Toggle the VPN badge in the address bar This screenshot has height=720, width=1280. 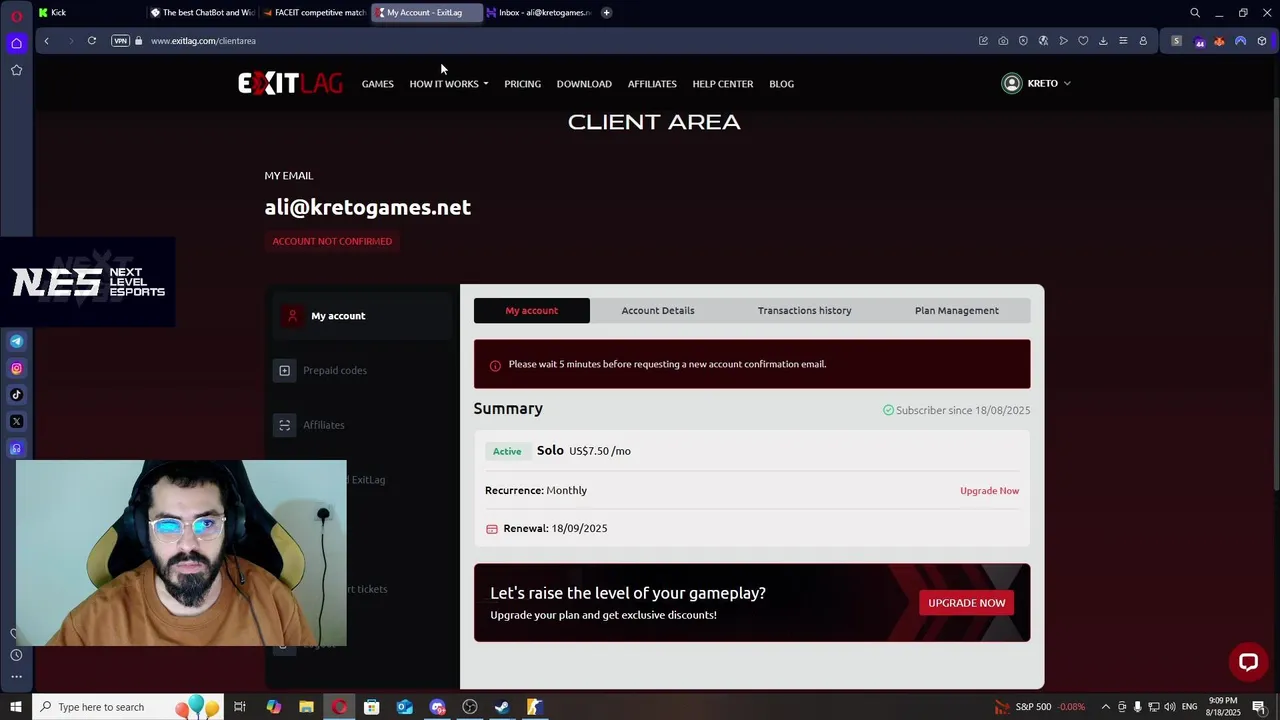tap(121, 41)
